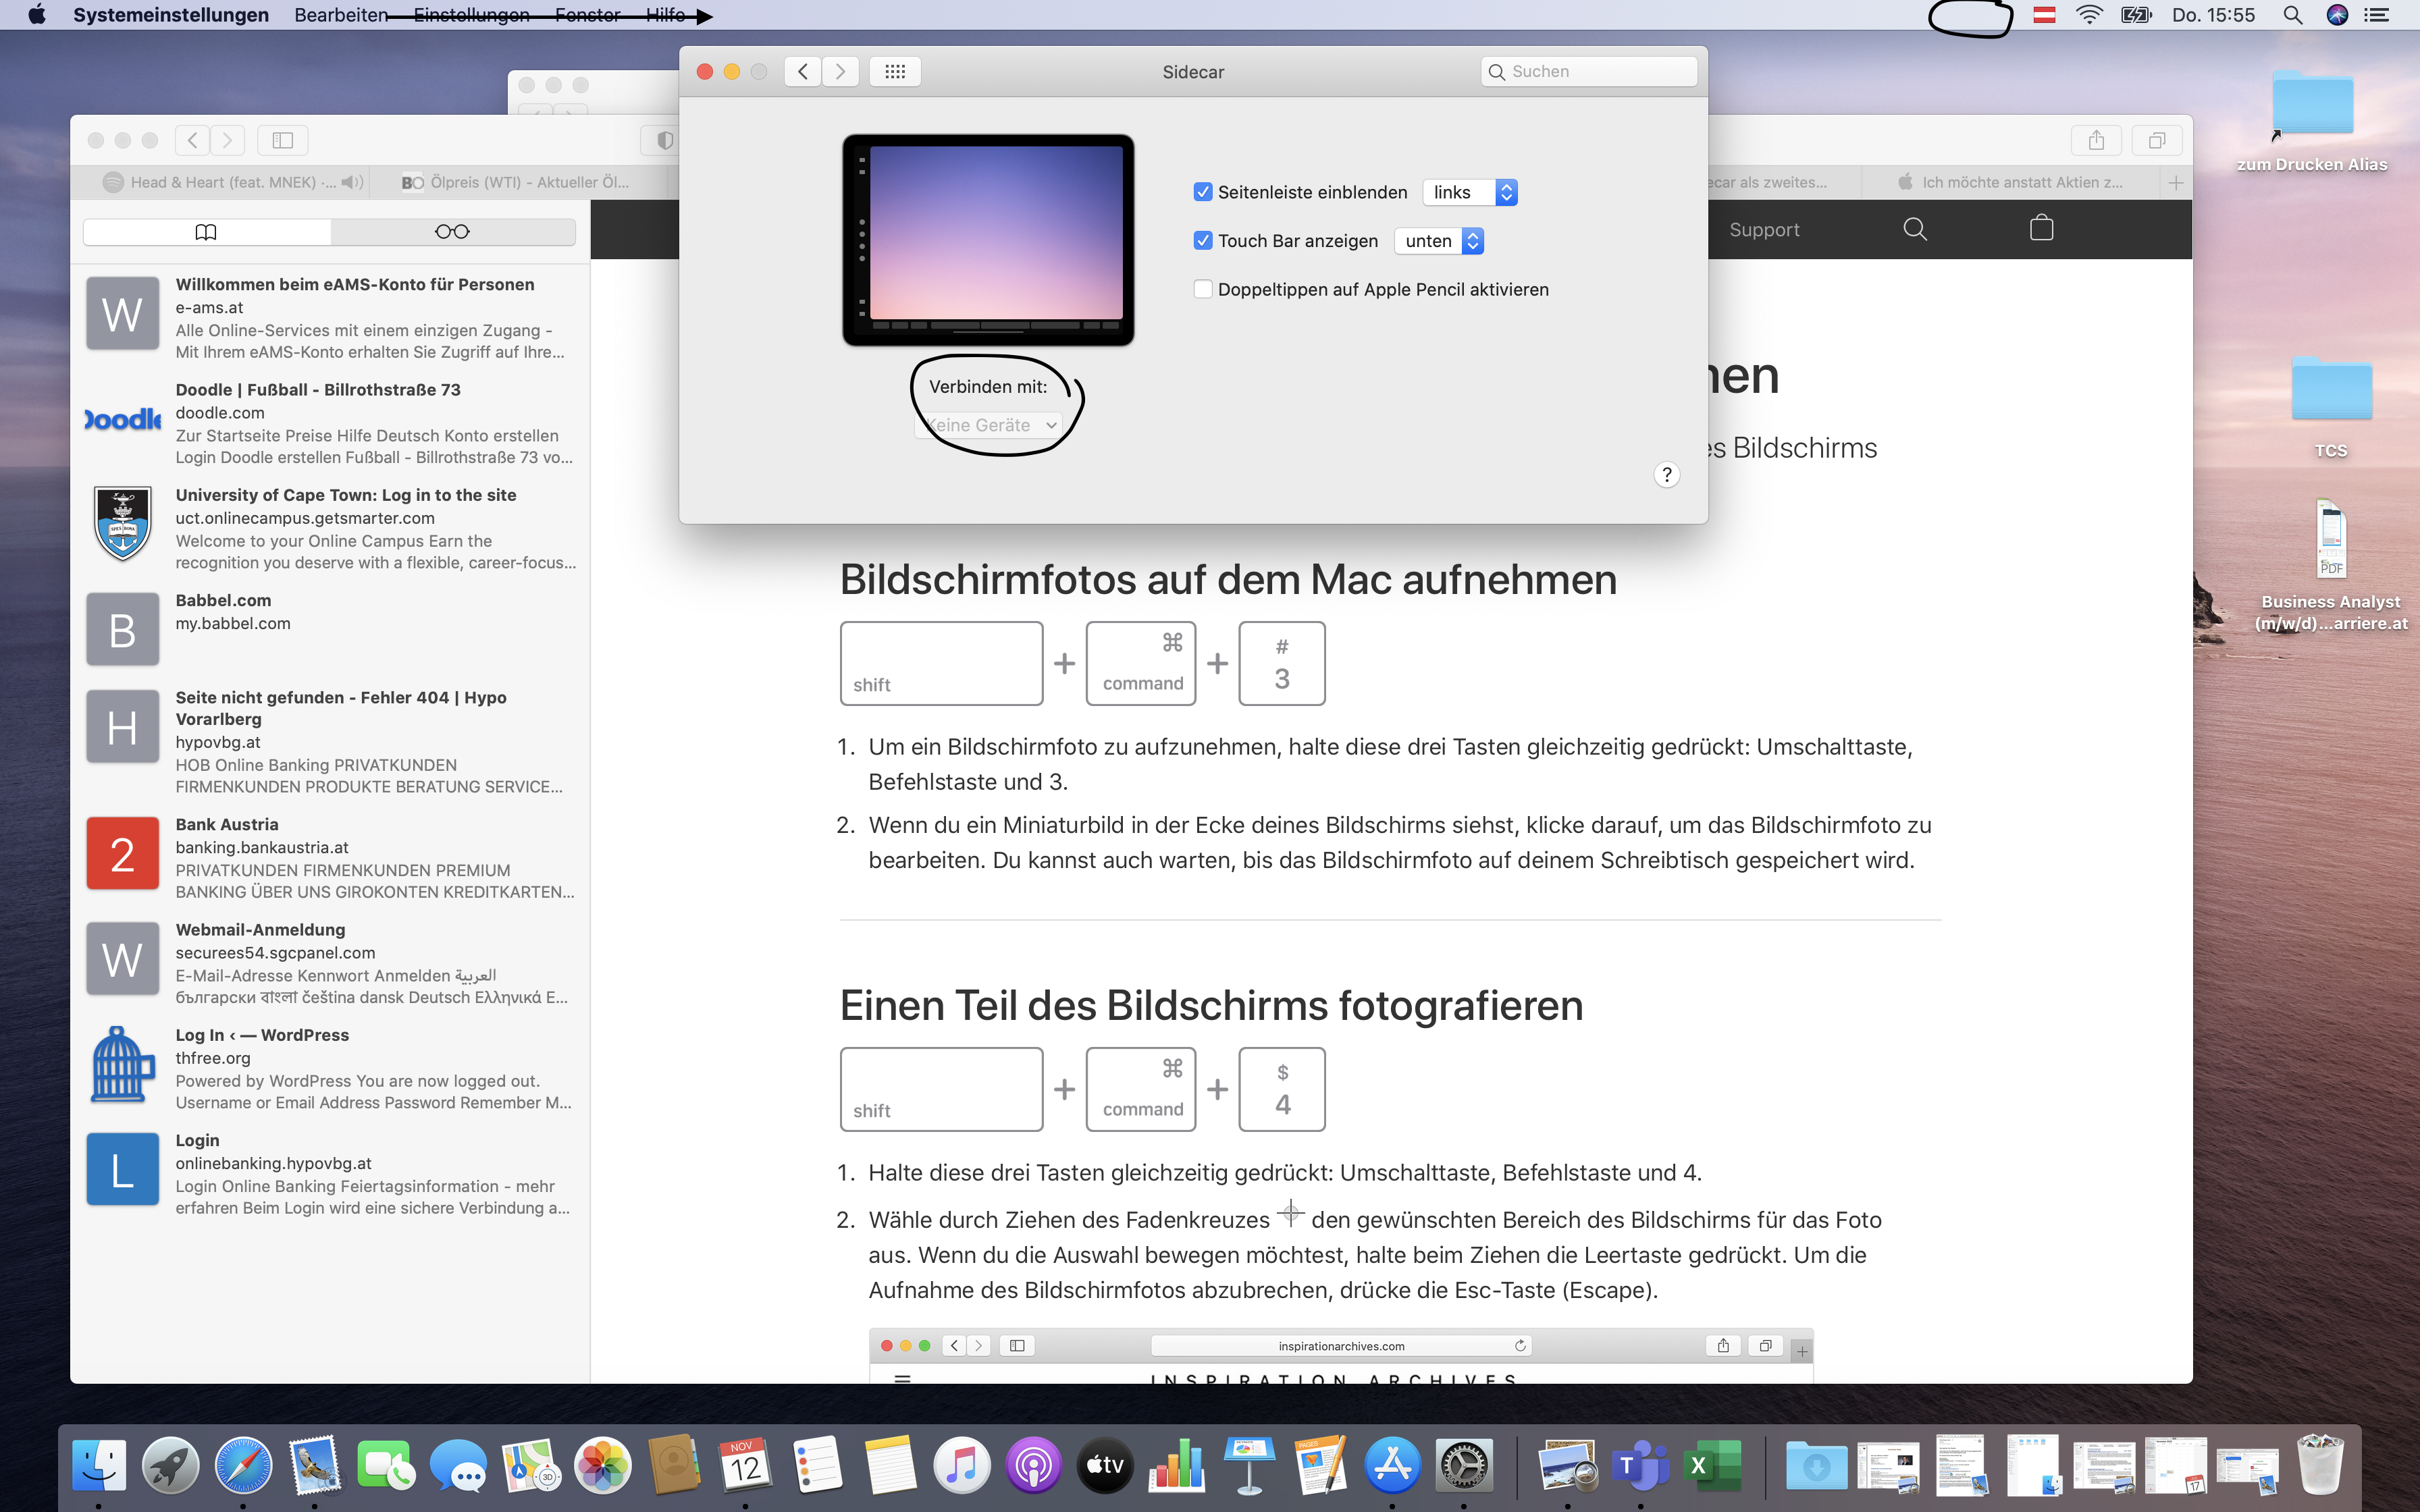Expand the Keine Geräte connection dropdown
This screenshot has height=1512, width=2420.
coord(988,425)
